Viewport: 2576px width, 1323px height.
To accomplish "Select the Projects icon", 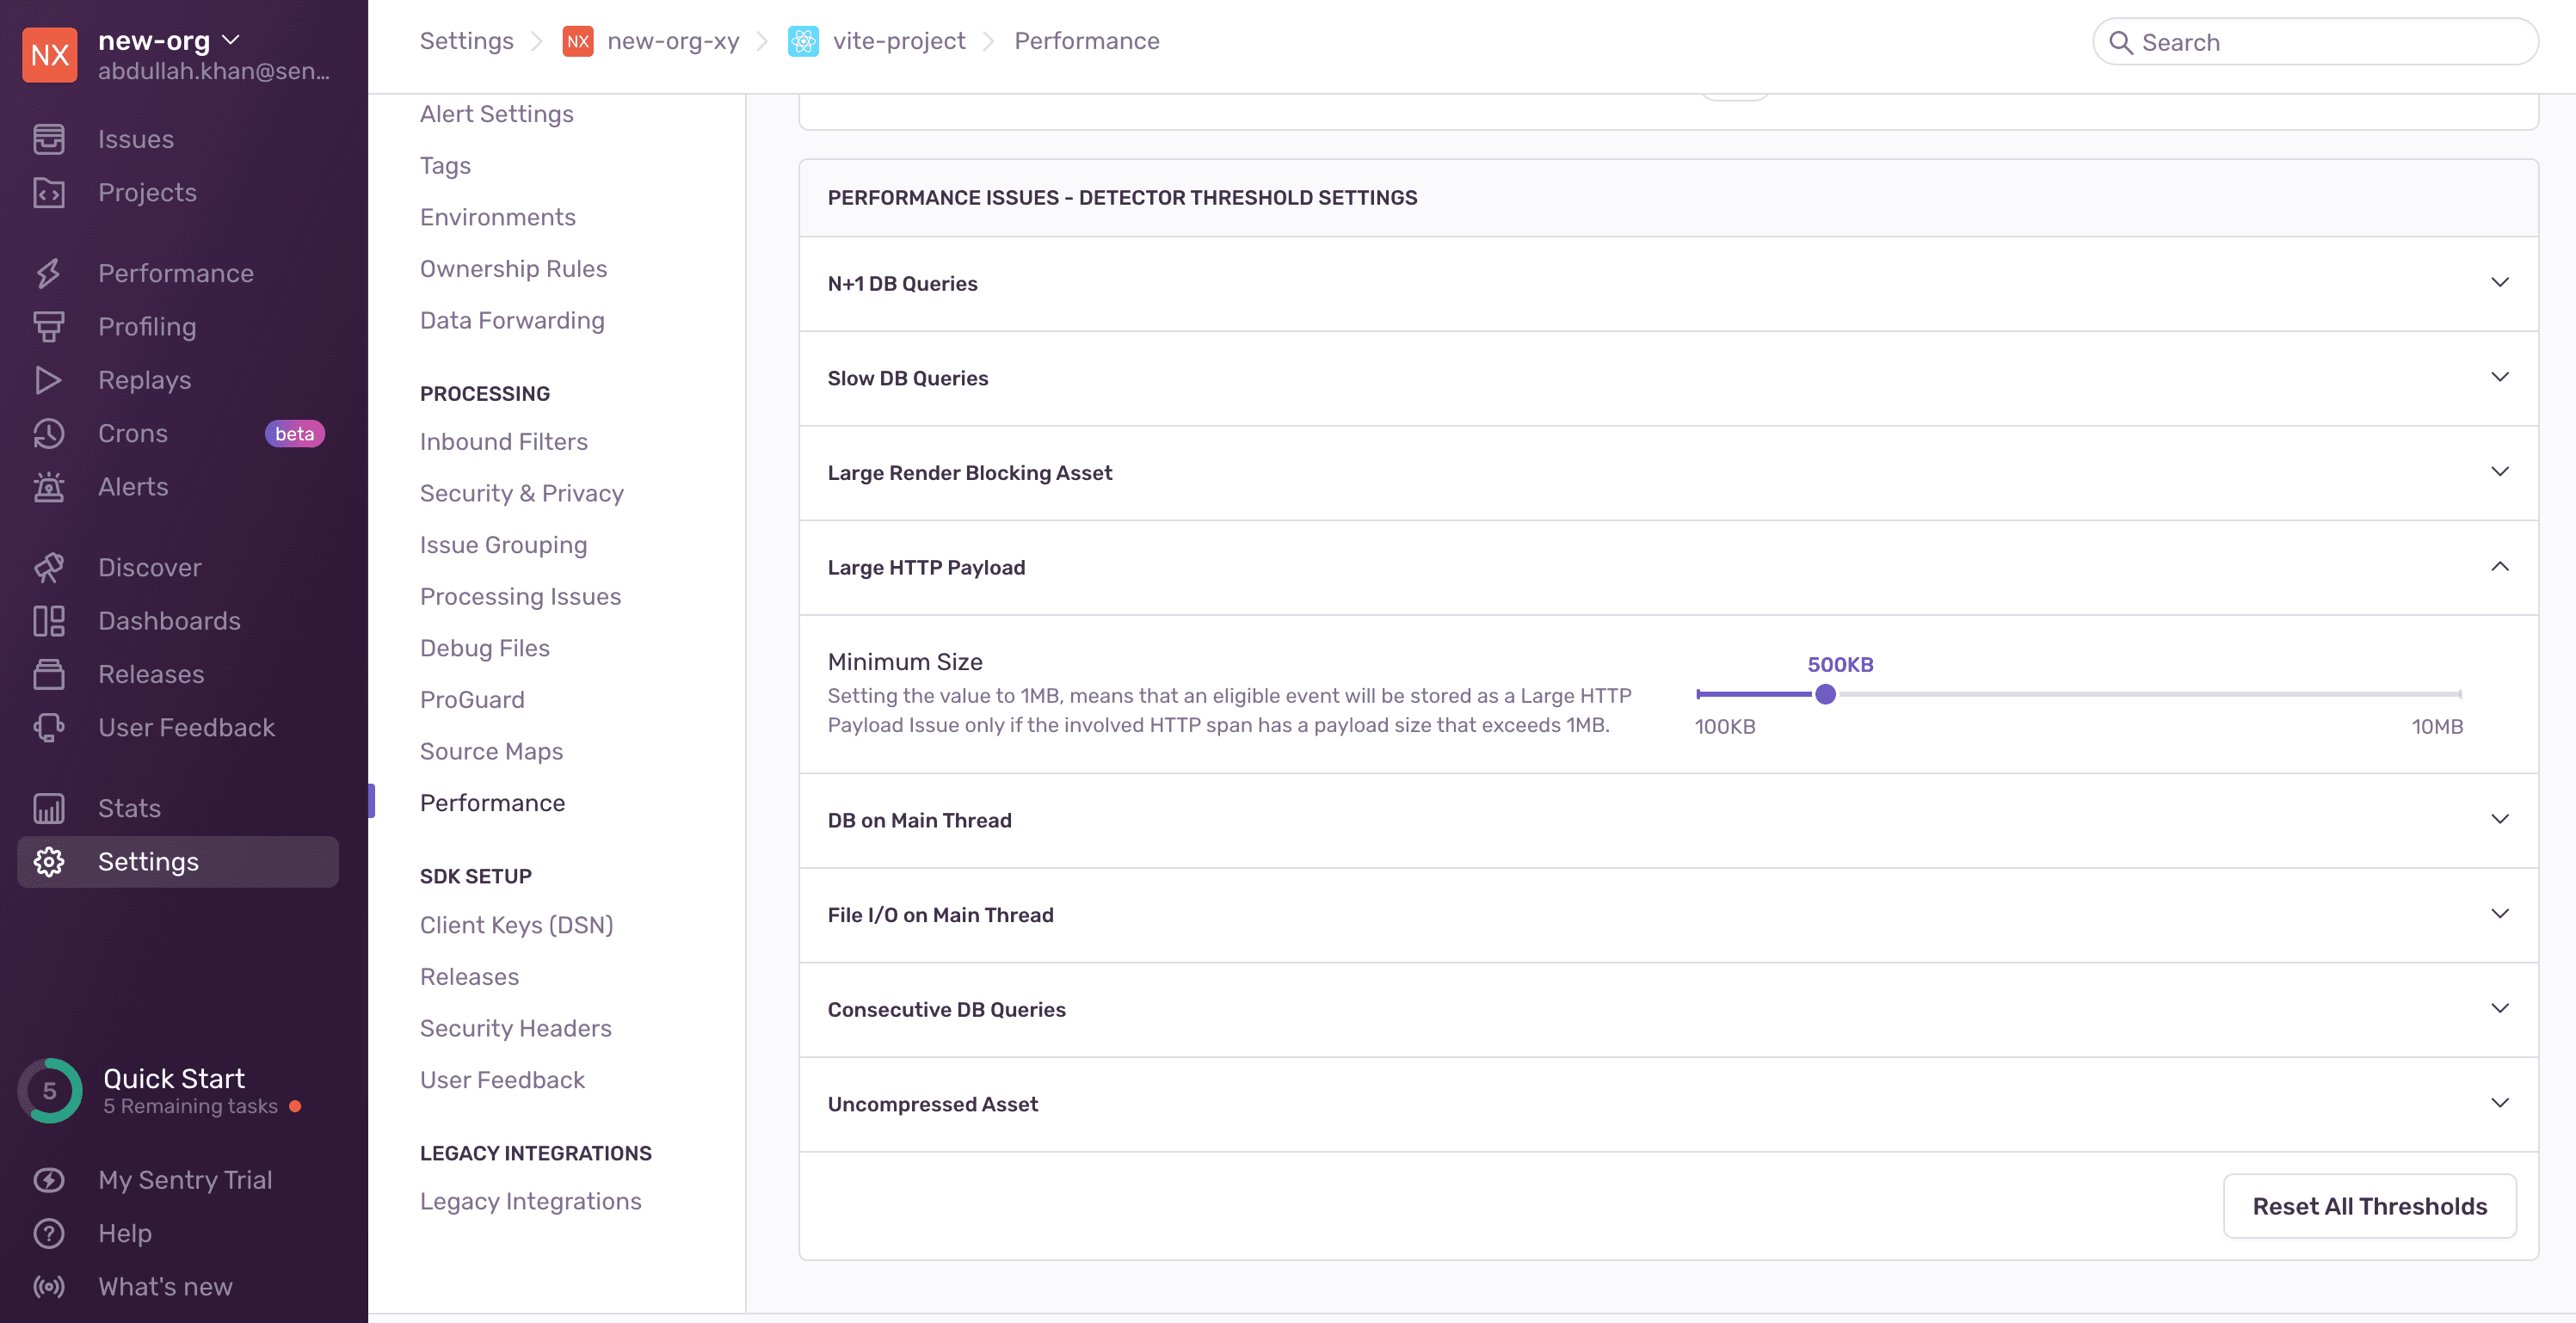I will click(49, 193).
